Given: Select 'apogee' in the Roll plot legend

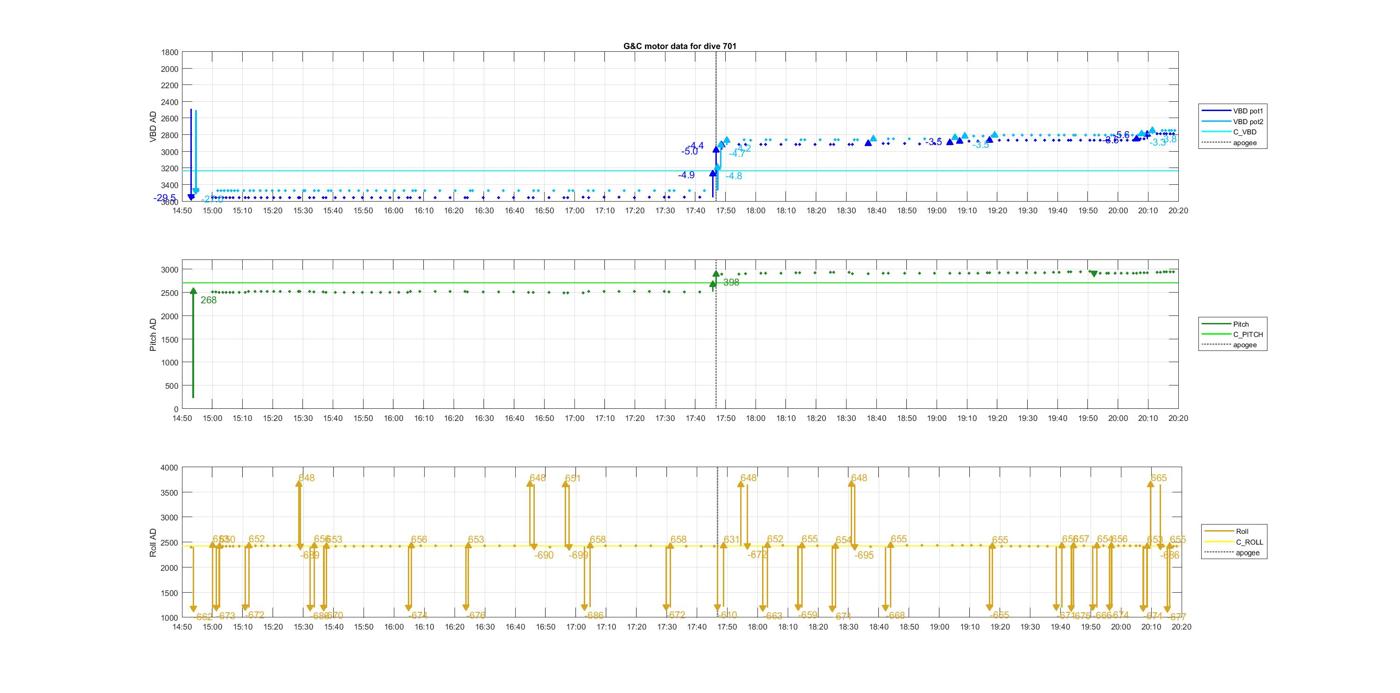Looking at the screenshot, I should (1234, 553).
